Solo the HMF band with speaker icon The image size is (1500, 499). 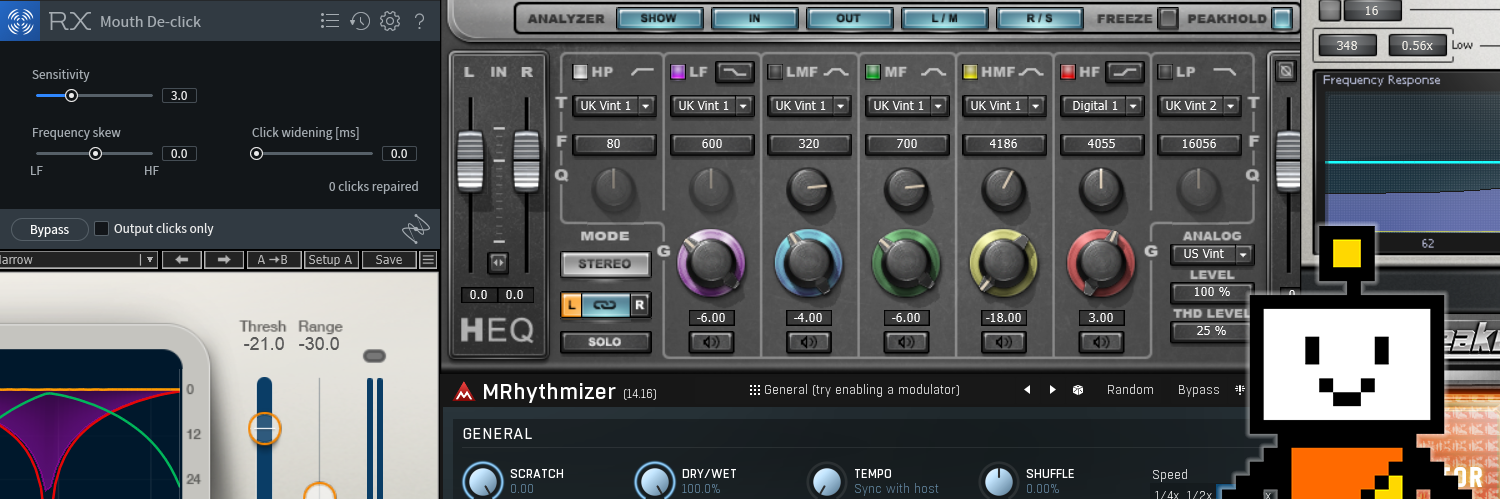1003,342
